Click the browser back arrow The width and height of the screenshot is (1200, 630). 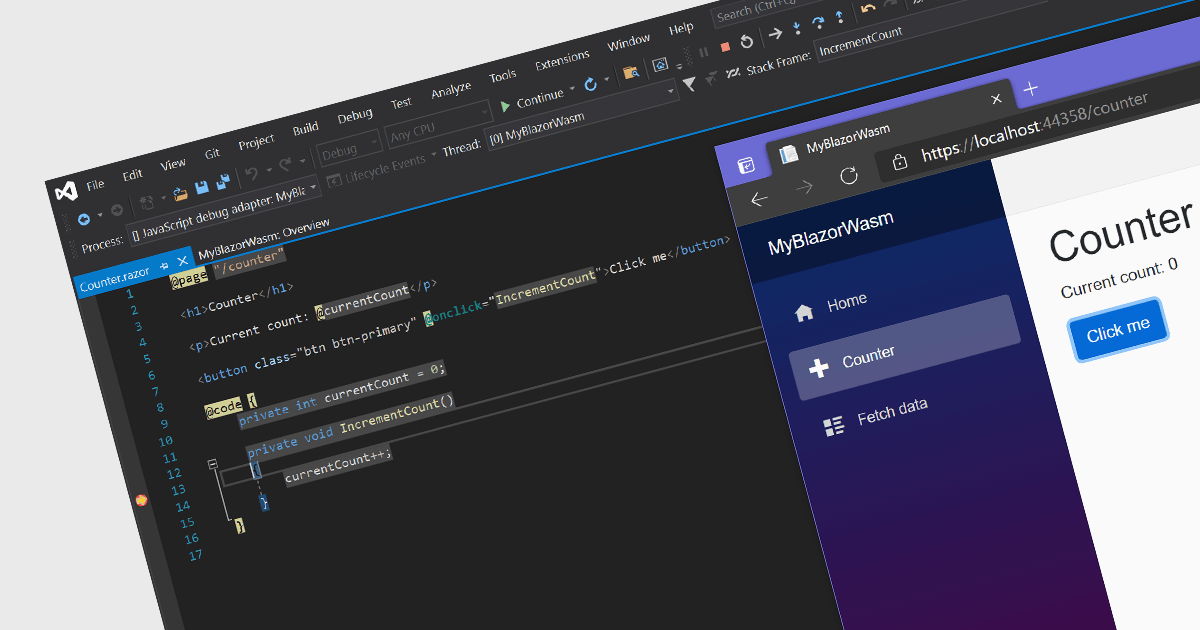759,198
